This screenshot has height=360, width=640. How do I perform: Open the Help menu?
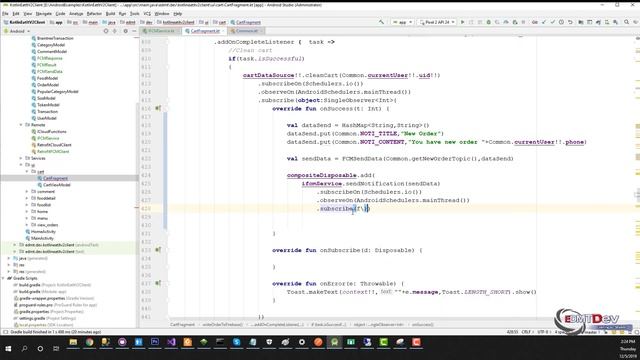pos(178,13)
